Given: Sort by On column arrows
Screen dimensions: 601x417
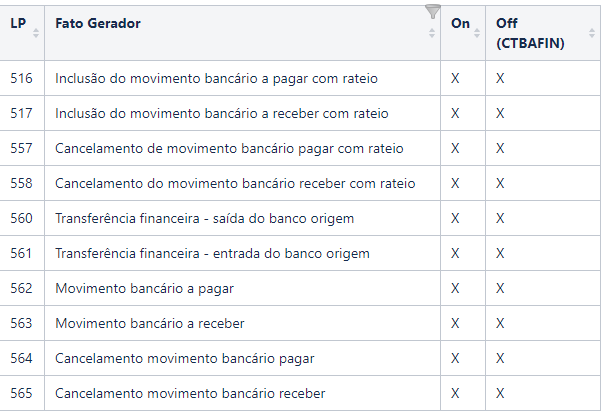Looking at the screenshot, I should click(477, 33).
